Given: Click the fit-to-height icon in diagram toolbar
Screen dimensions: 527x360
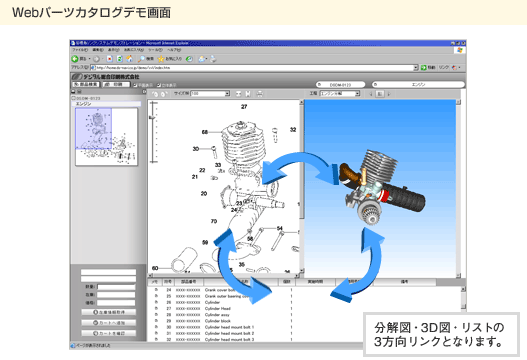Looking at the screenshot, I should pos(248,94).
